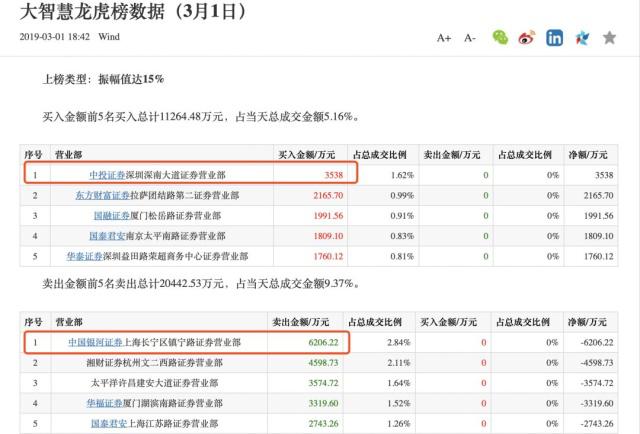
Task: Click the article title 大智慧龙虎榜数据
Action: point(92,11)
